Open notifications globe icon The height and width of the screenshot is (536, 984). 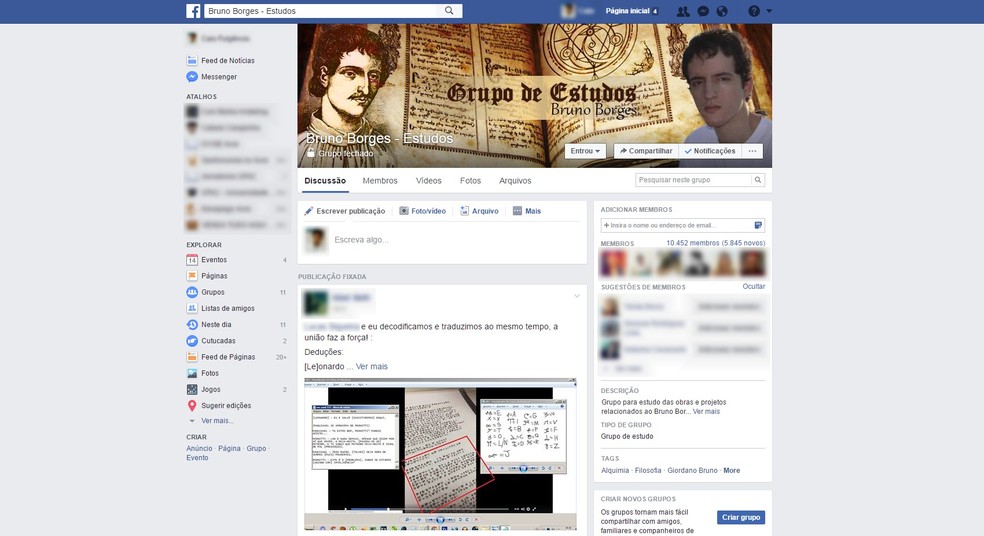[x=722, y=11]
